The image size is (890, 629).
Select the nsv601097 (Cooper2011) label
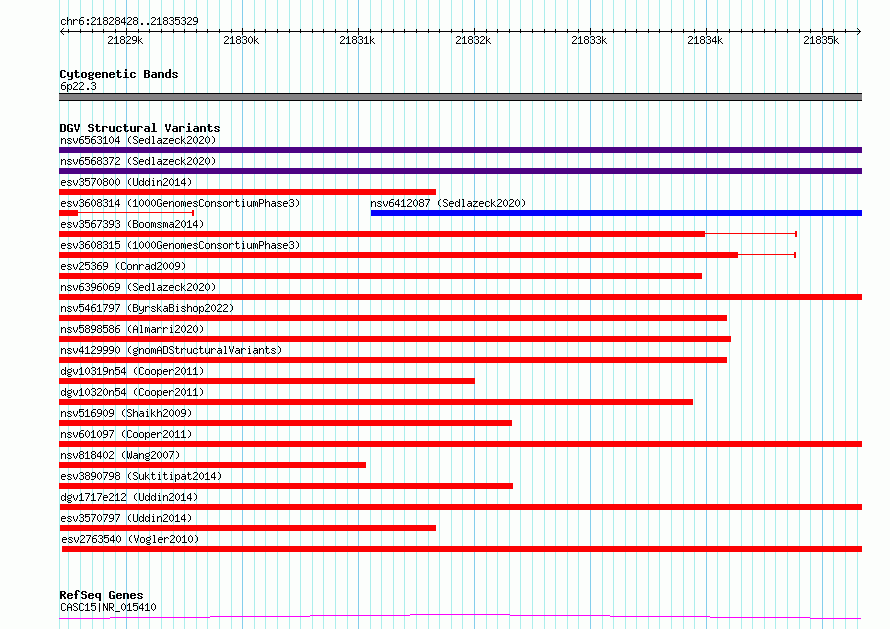tap(126, 434)
